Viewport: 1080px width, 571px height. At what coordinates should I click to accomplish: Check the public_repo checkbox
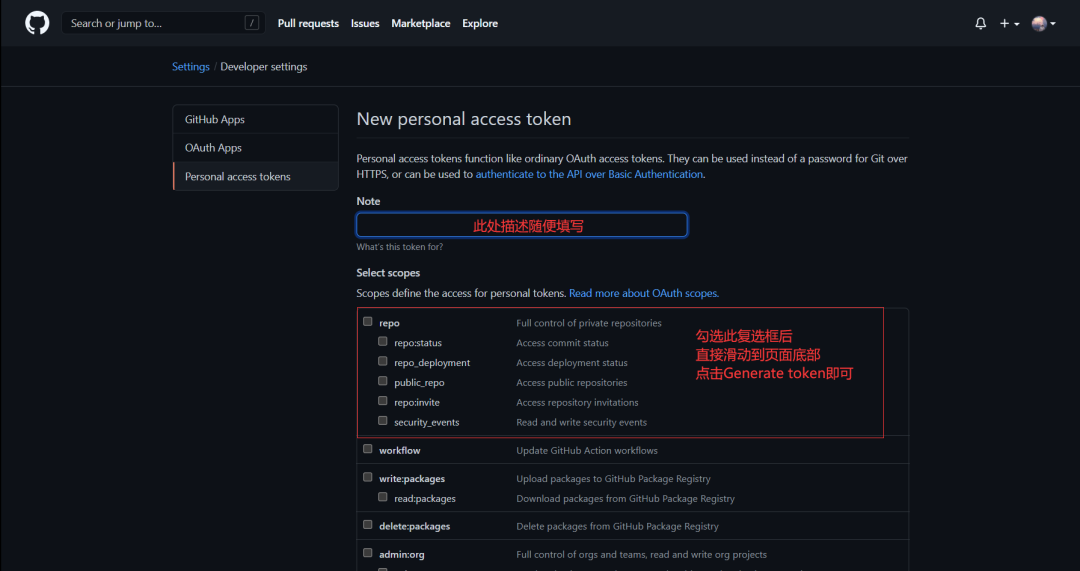click(x=383, y=381)
